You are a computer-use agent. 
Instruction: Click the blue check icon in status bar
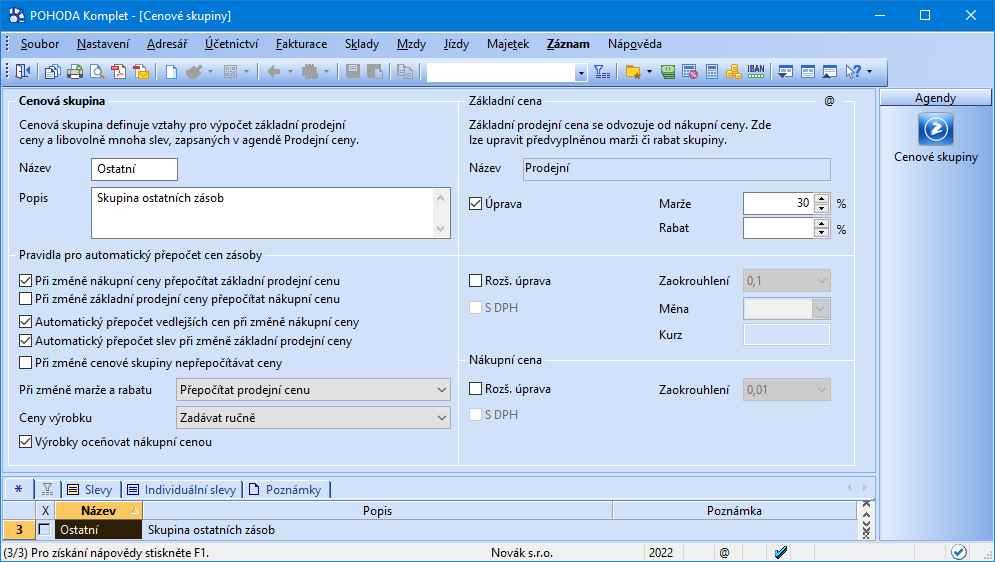[781, 552]
